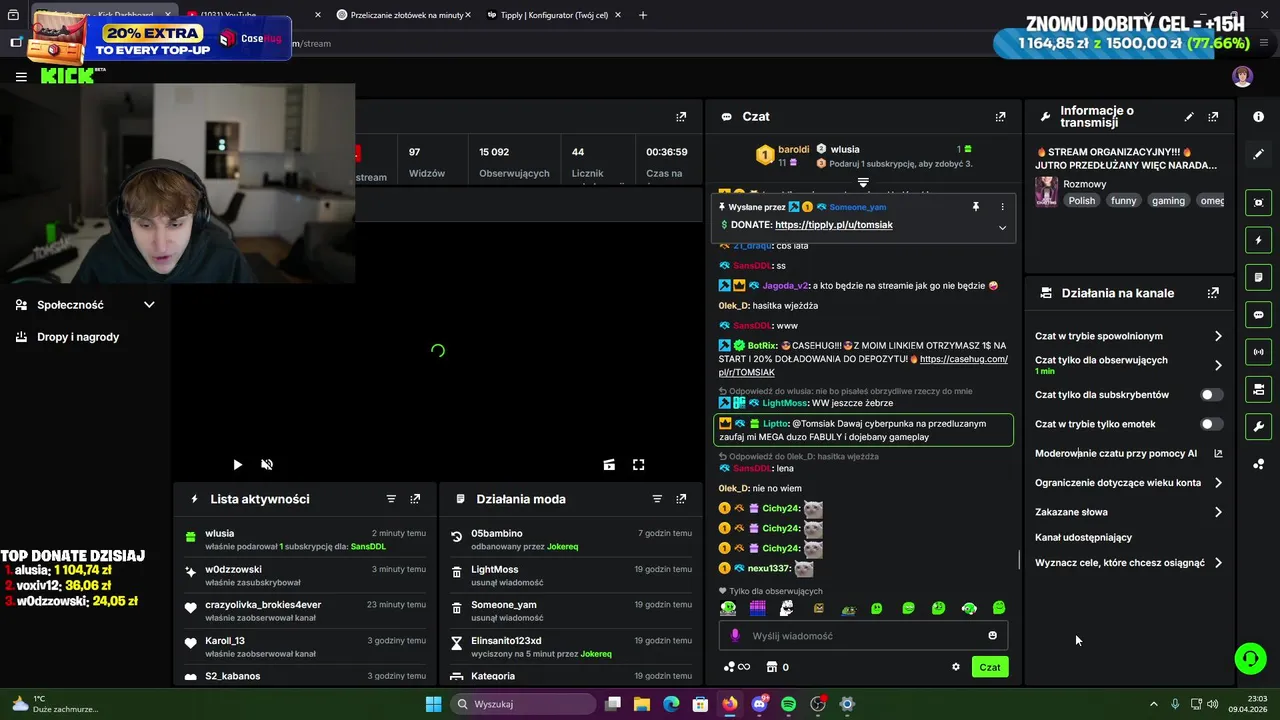Expand the pinned message chevron
The height and width of the screenshot is (720, 1280).
coord(1002,227)
